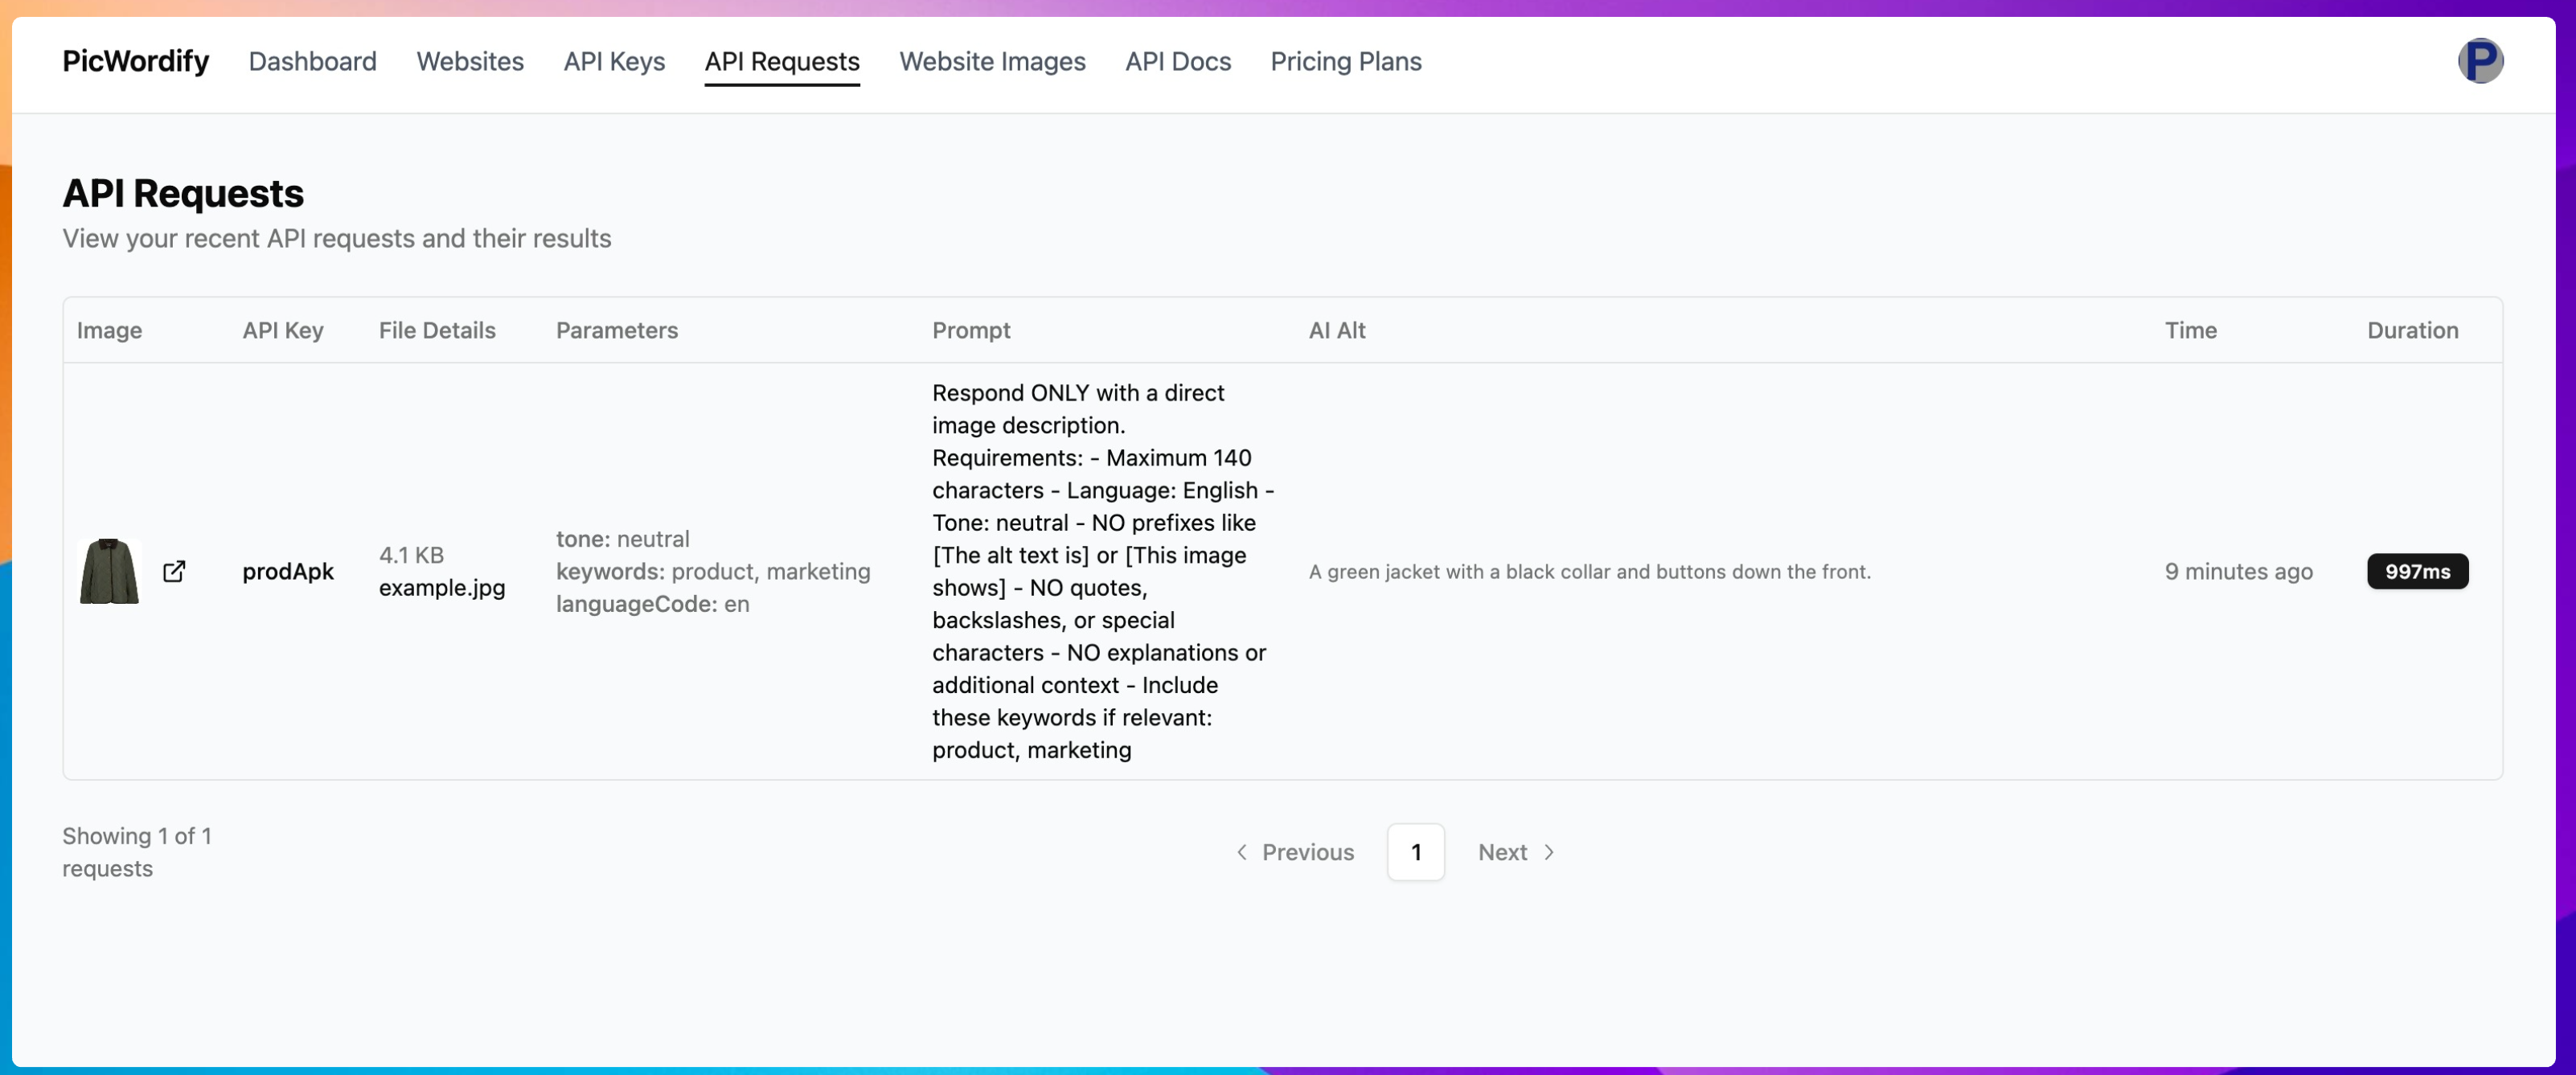Click the example.jpg file name
The width and height of the screenshot is (2576, 1075).
[x=442, y=587]
